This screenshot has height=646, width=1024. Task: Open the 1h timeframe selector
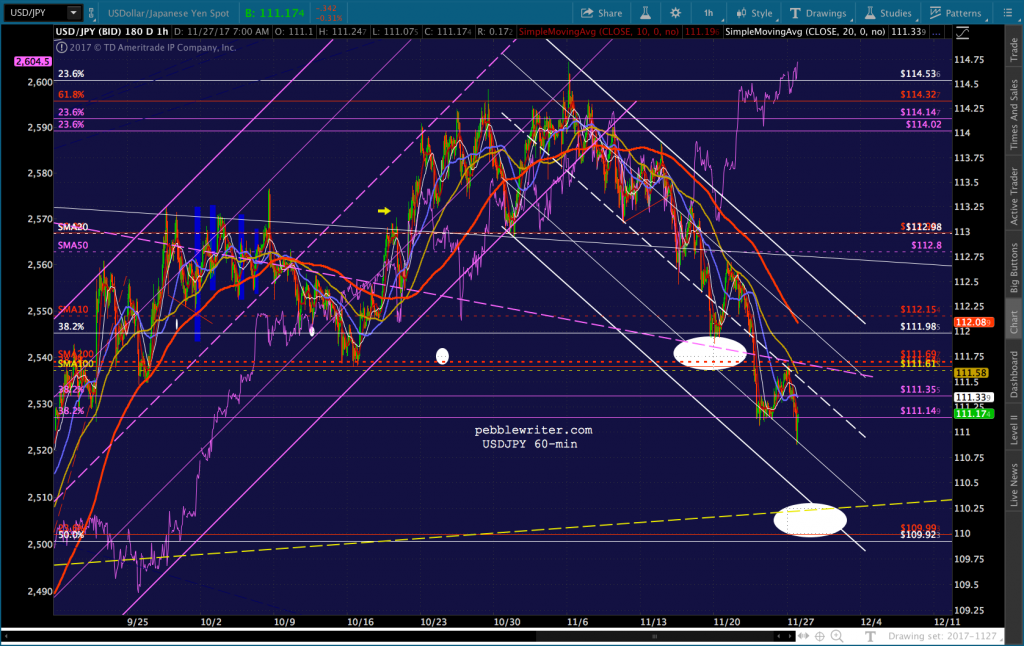709,13
